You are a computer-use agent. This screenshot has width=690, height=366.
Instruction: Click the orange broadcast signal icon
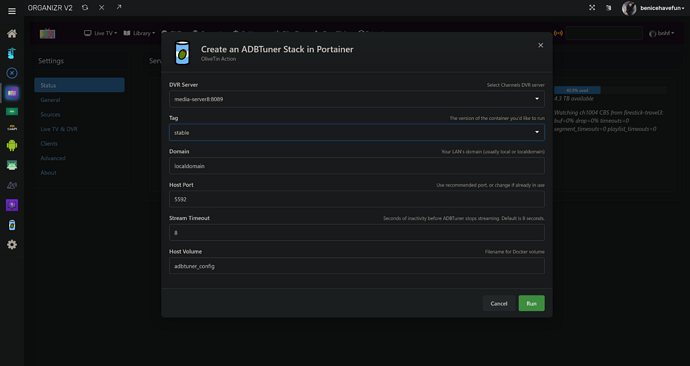click(558, 33)
